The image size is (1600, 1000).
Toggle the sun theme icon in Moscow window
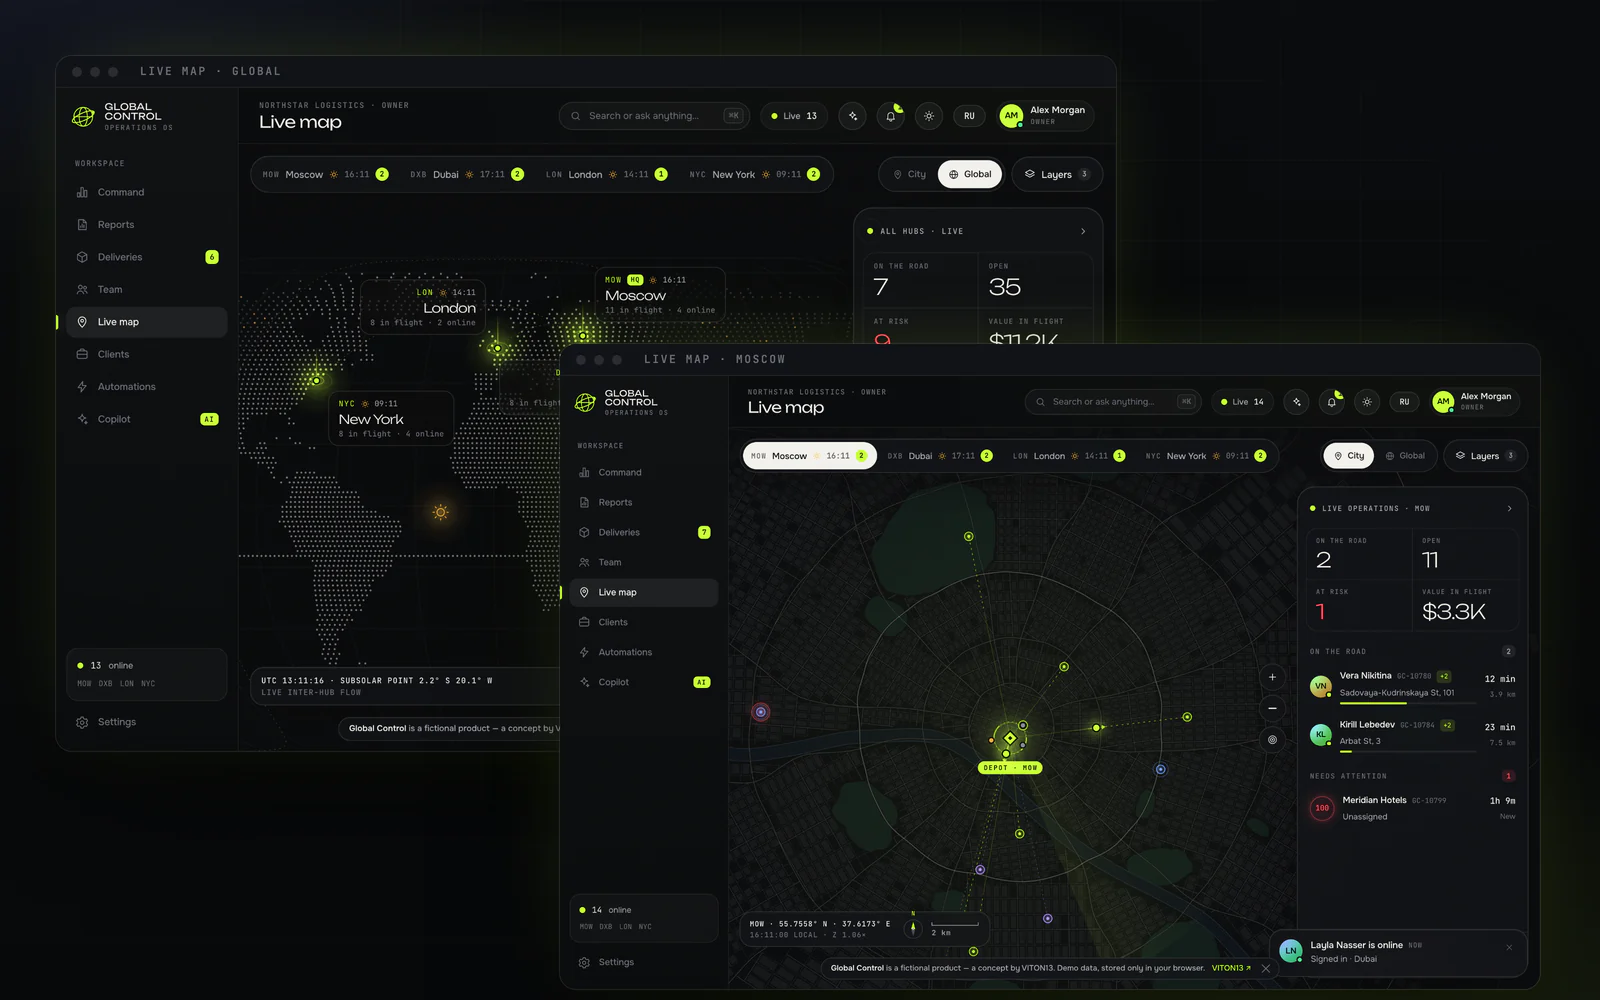coord(1367,402)
